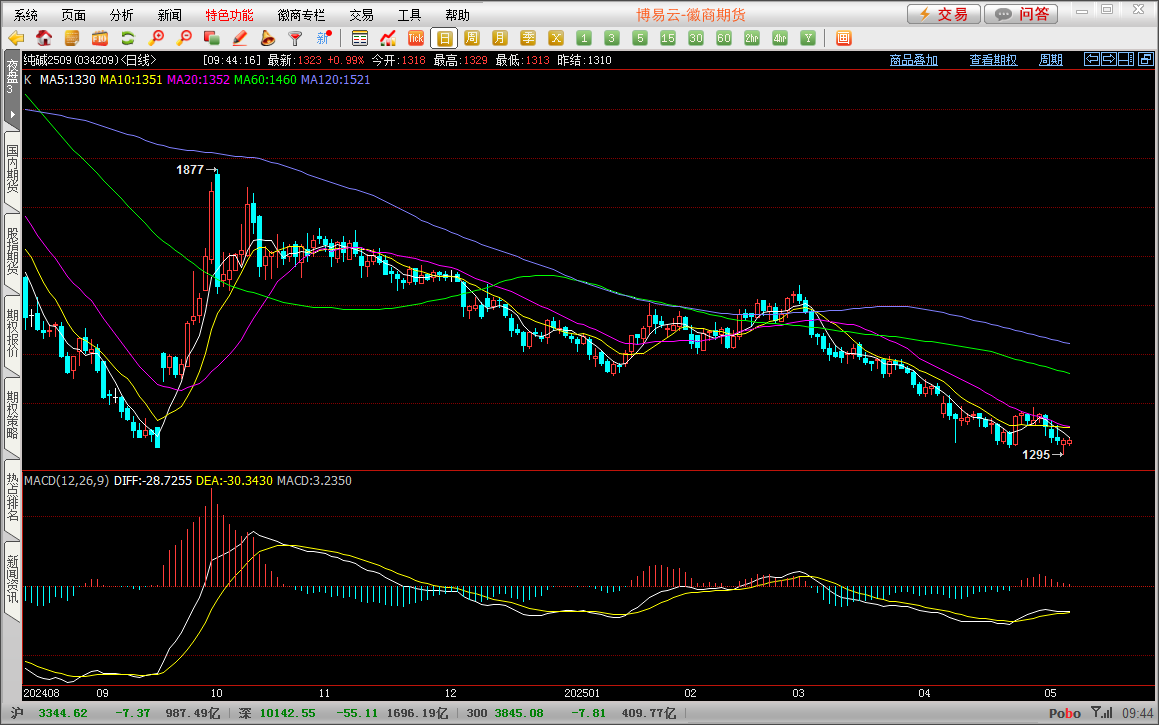Open the 页面 menu
Viewport: 1159px width, 725px height.
click(73, 15)
